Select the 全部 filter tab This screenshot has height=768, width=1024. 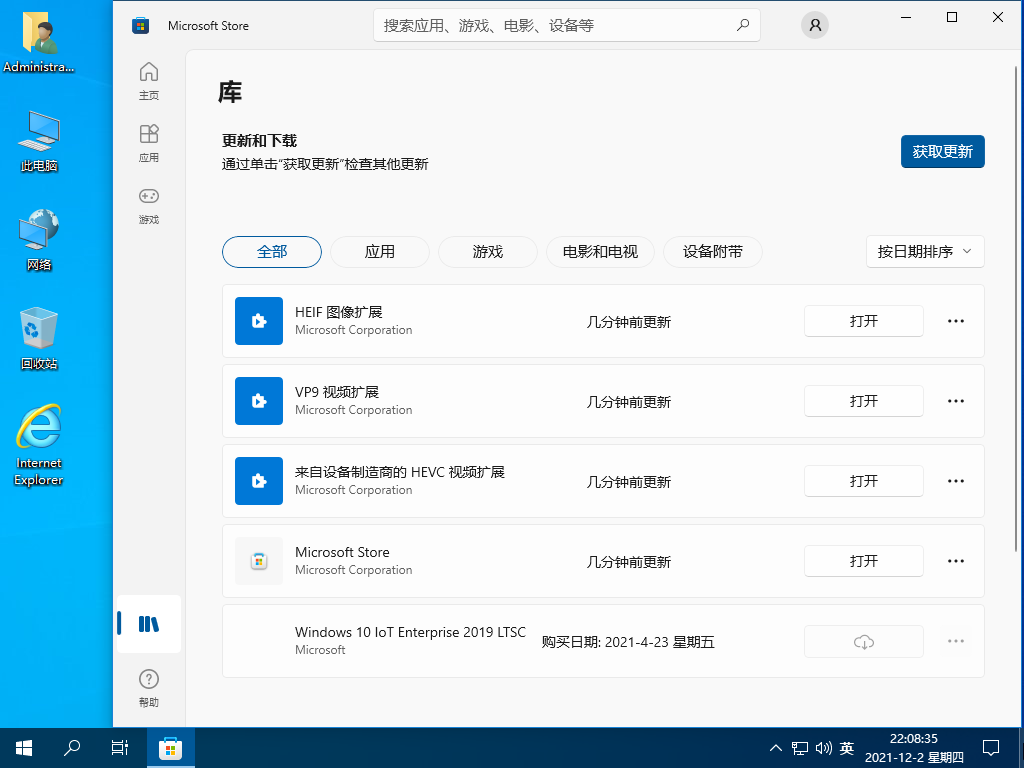point(272,251)
